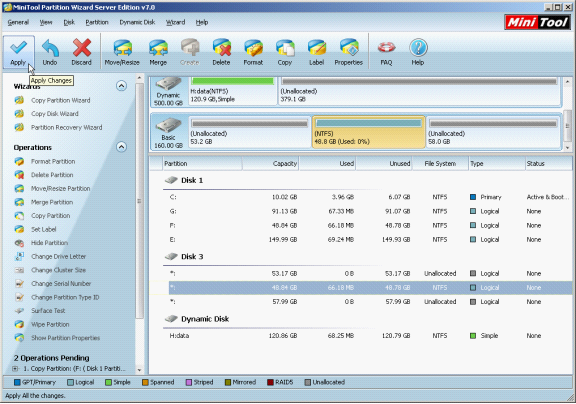
Task: Expand pending operation 1 Copy Partition
Action: (x=15, y=368)
